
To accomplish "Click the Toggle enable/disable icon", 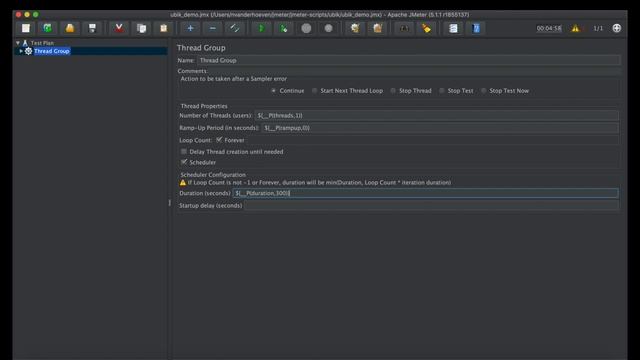I will pyautogui.click(x=235, y=28).
